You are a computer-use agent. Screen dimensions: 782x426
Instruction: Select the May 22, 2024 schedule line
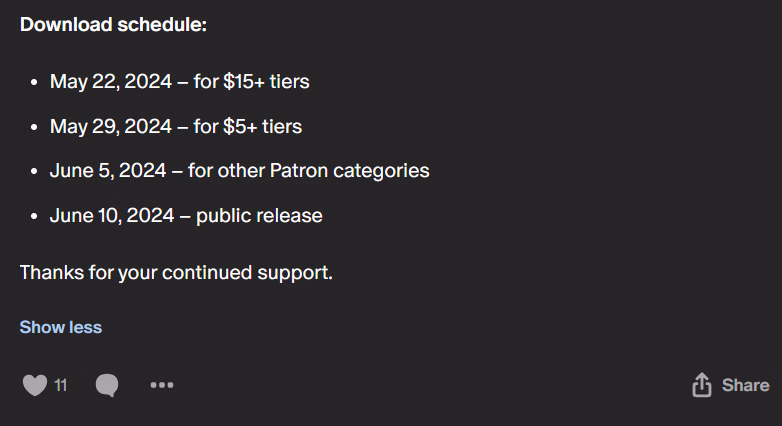[x=180, y=81]
